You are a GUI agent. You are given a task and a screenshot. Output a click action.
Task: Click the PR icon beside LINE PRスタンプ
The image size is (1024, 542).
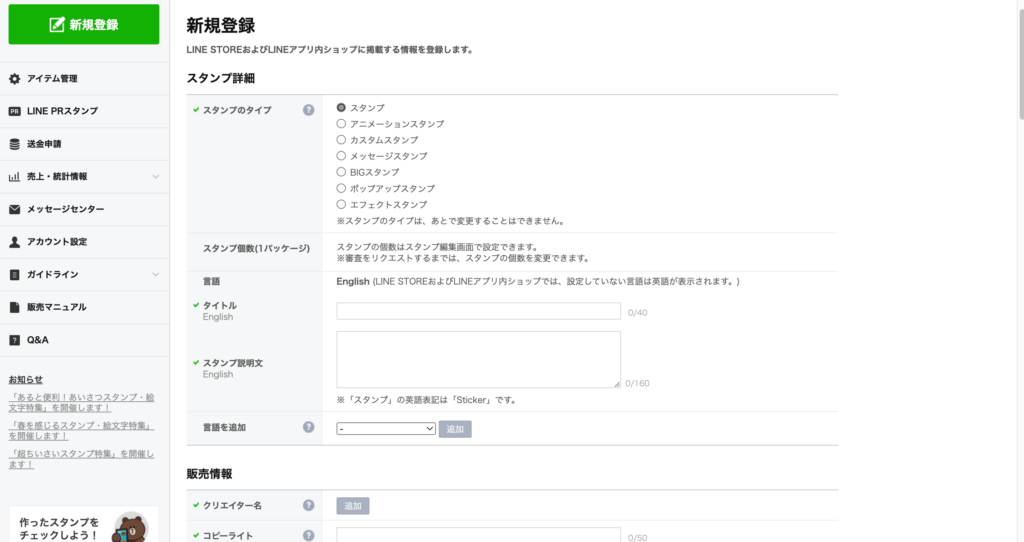[14, 111]
